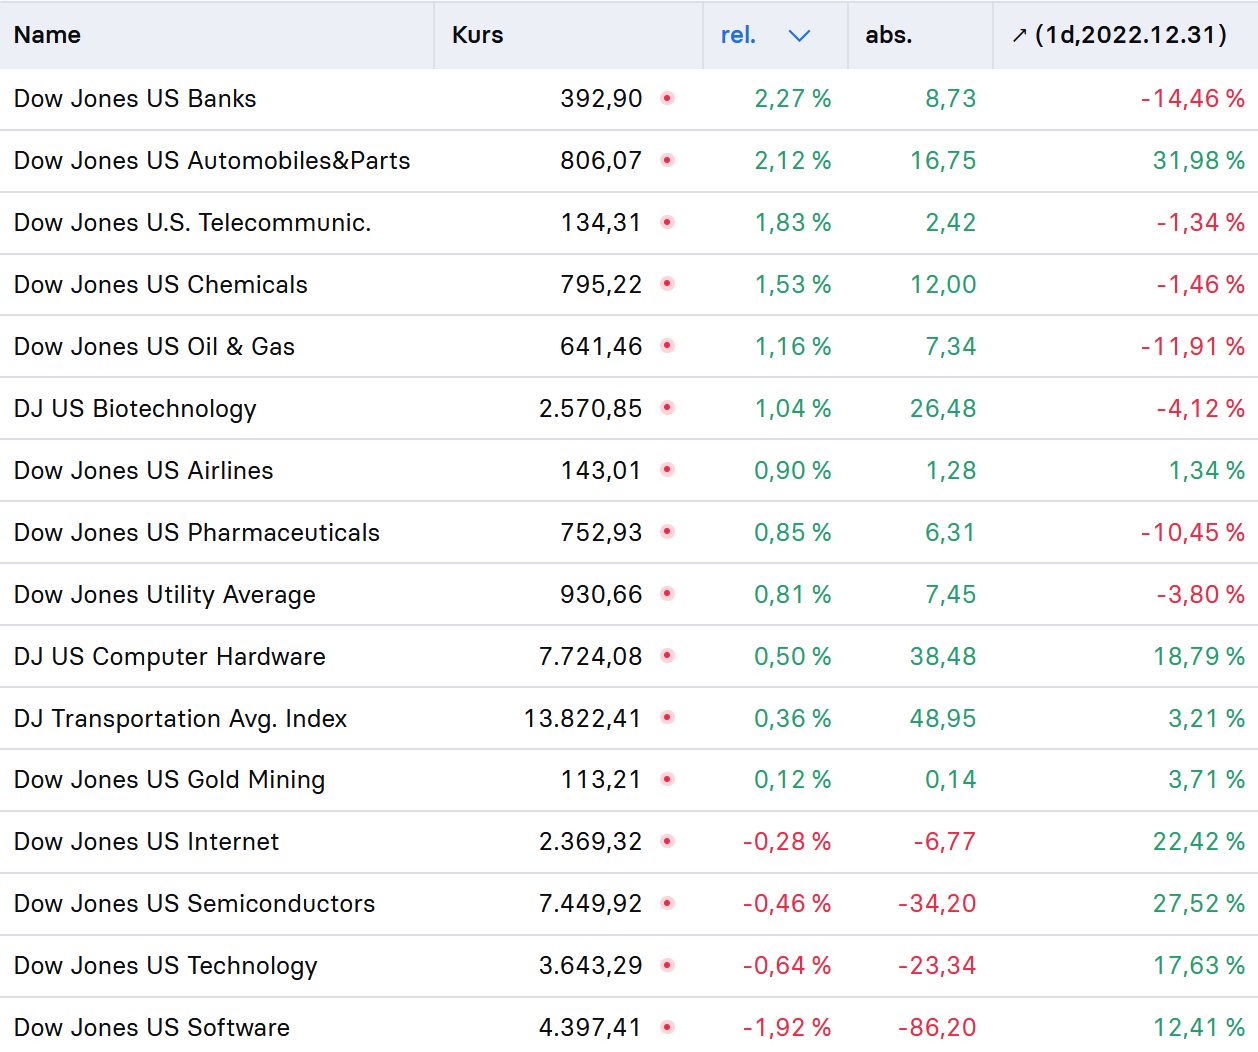This screenshot has height=1052, width=1258.
Task: Click red status dot for Computer Hardware row
Action: click(x=668, y=656)
